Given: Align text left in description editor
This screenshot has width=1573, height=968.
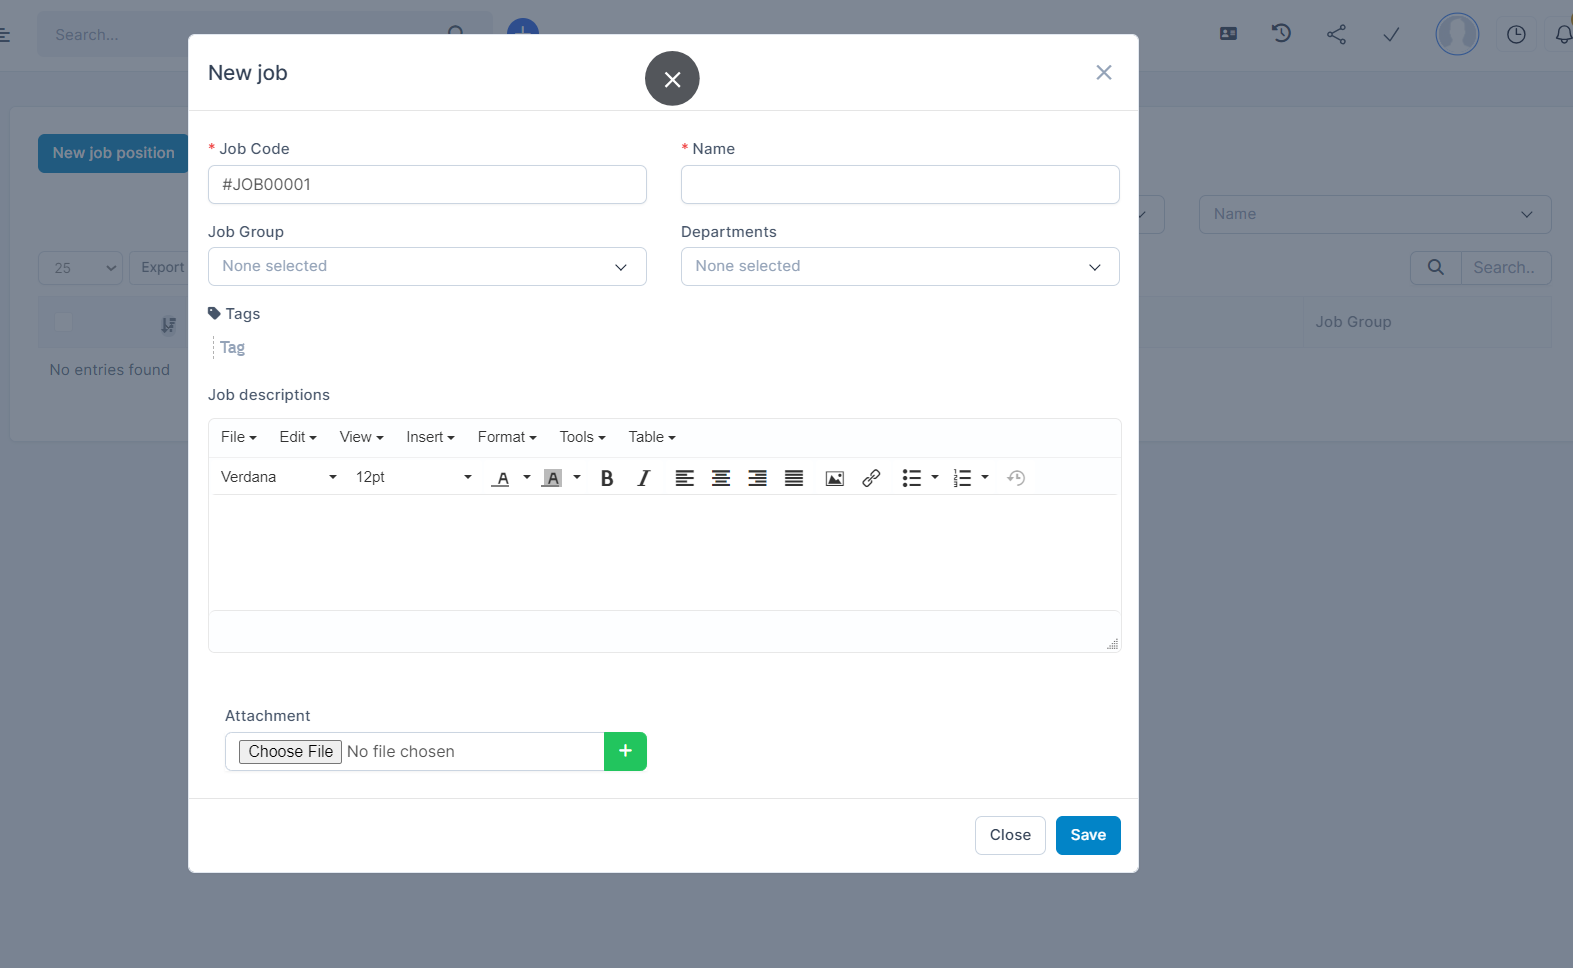Looking at the screenshot, I should pyautogui.click(x=684, y=478).
